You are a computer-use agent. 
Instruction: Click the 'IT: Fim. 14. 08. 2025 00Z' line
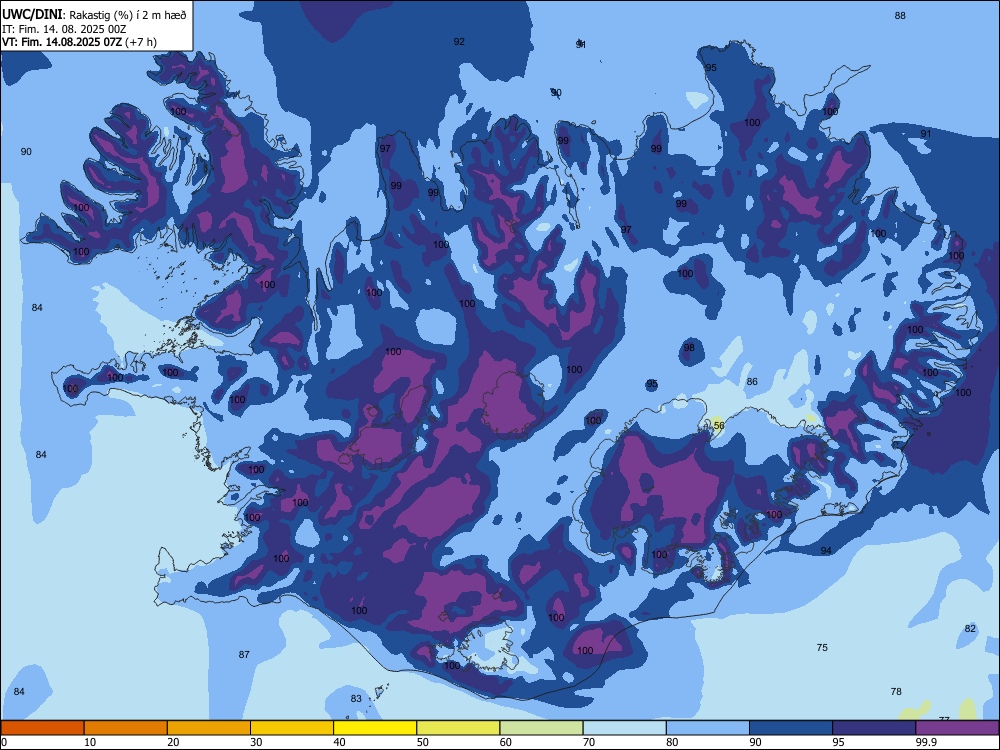pyautogui.click(x=64, y=29)
